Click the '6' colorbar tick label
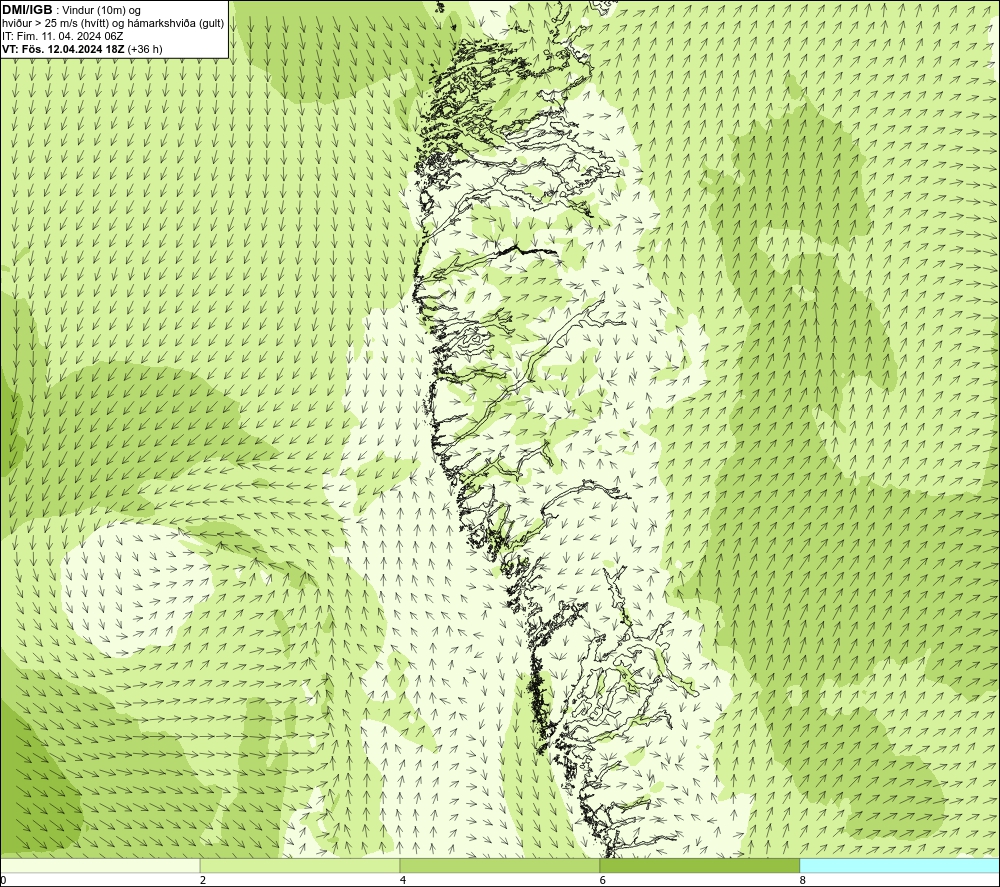 [603, 881]
